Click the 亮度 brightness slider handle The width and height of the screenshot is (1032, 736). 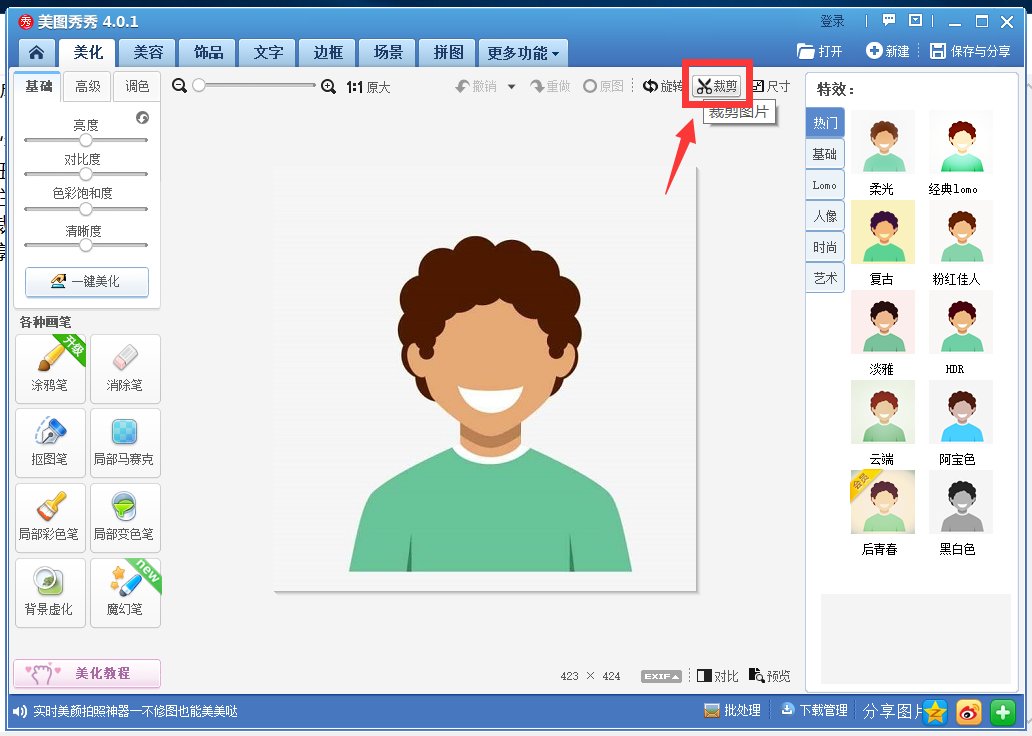coord(86,140)
